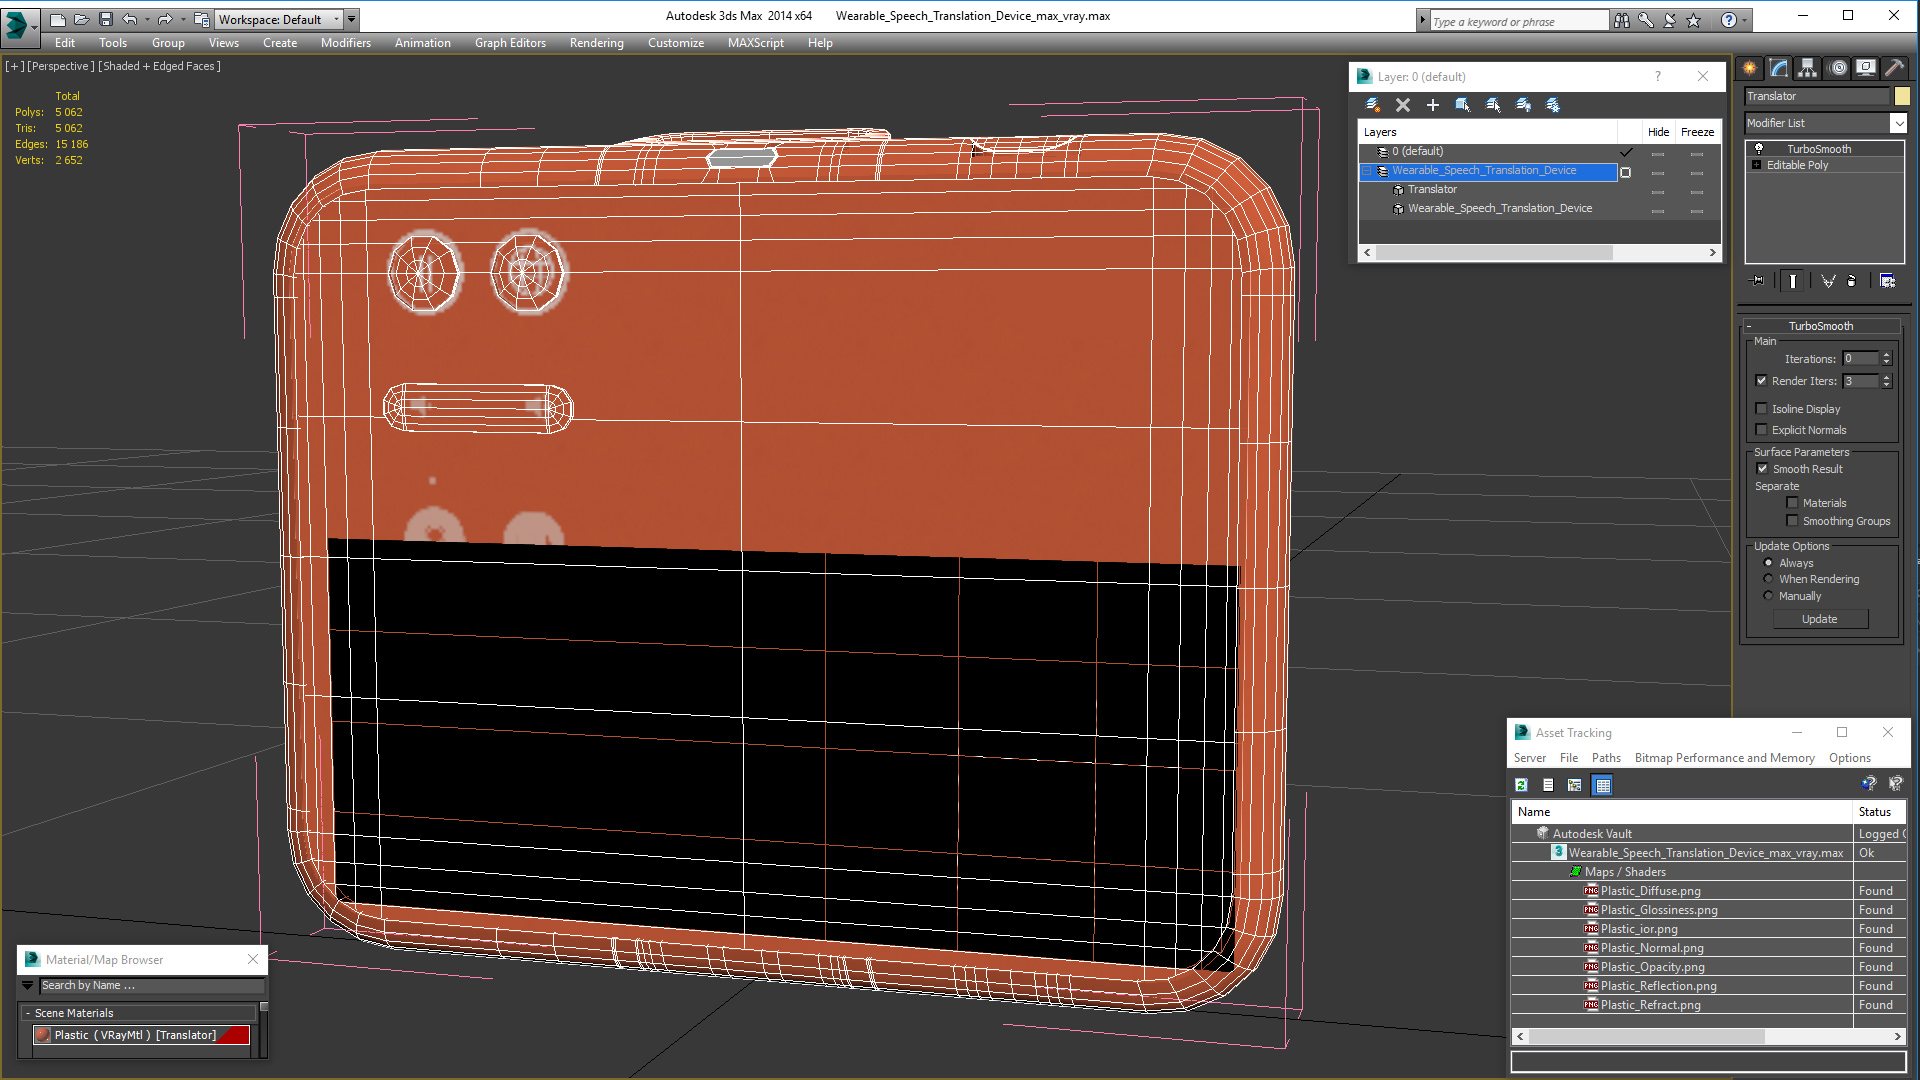Delete highlighted layer with the X icon
This screenshot has height=1080, width=1920.
(1403, 105)
